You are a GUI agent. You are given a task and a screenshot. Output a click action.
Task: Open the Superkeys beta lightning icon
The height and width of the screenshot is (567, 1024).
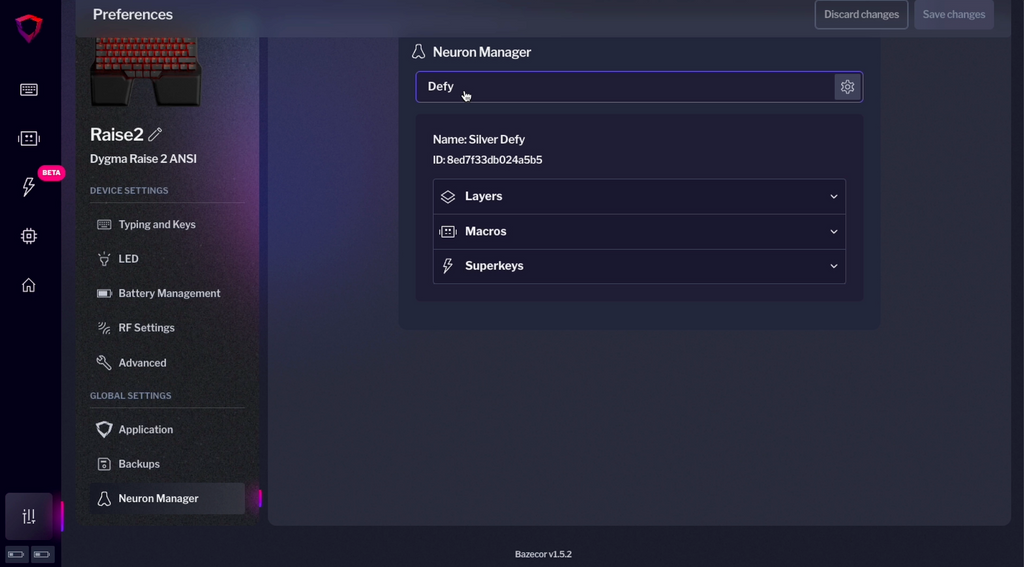point(29,187)
